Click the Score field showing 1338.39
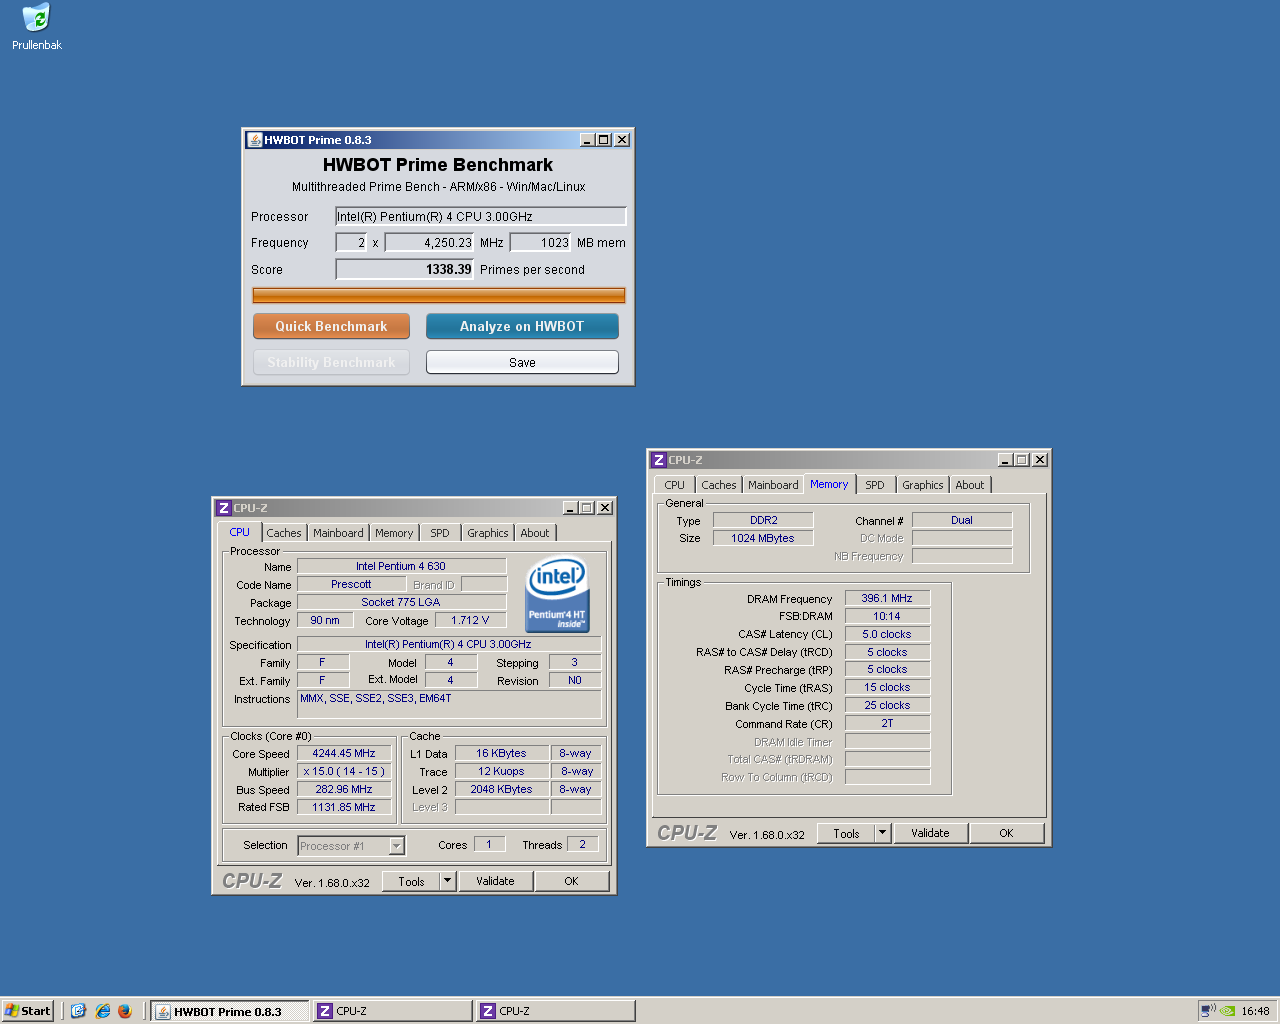The width and height of the screenshot is (1280, 1024). point(405,269)
